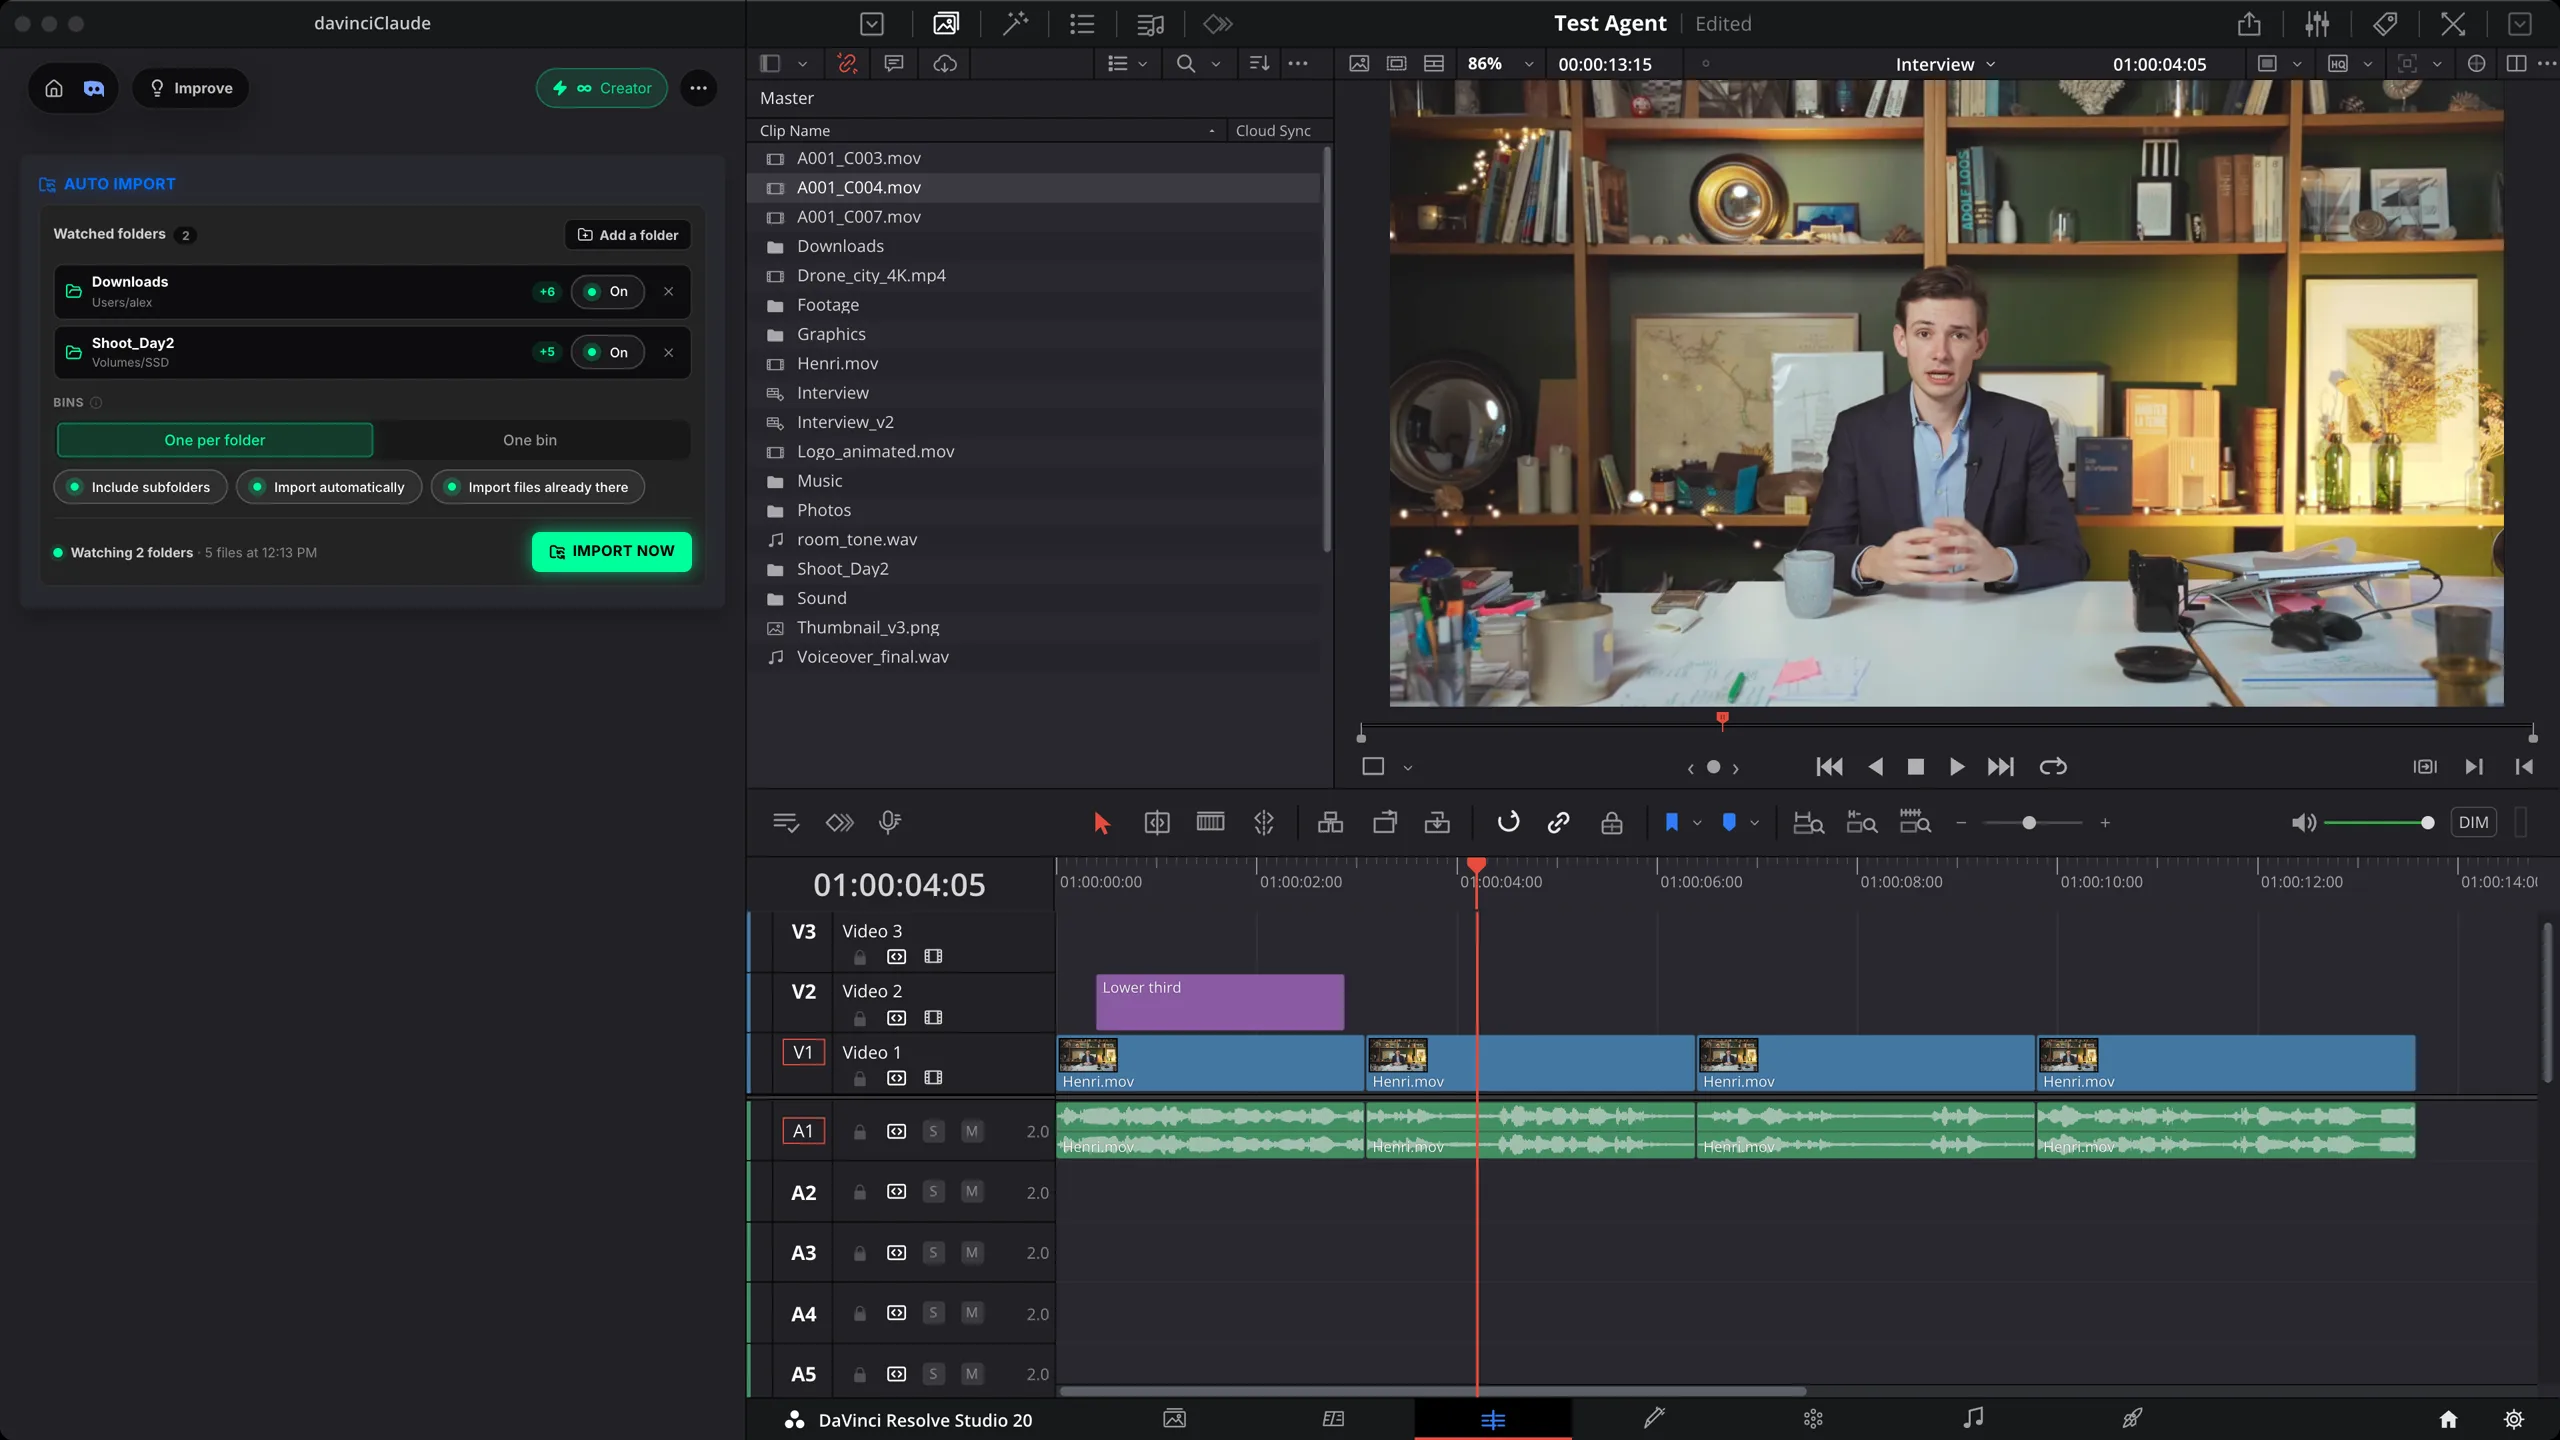Click the Insert Clip icon
Screen dimensions: 2560x1440
point(1330,823)
